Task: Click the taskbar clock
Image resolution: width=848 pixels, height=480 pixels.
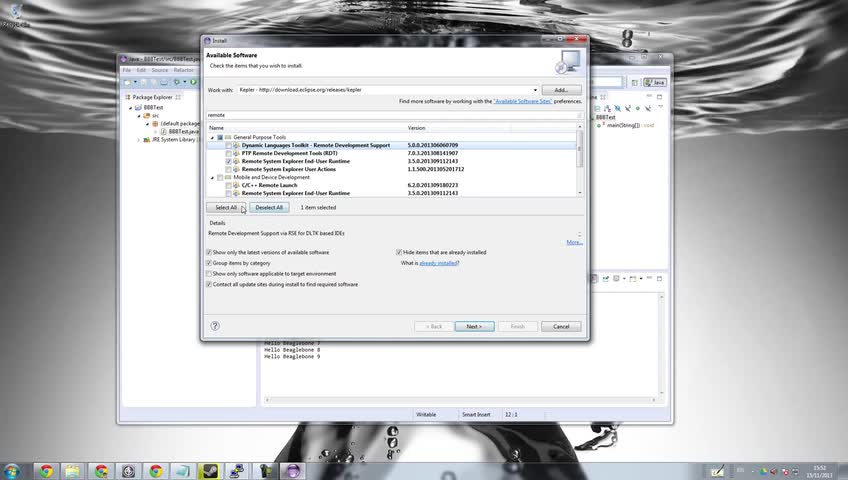Action: 819,471
